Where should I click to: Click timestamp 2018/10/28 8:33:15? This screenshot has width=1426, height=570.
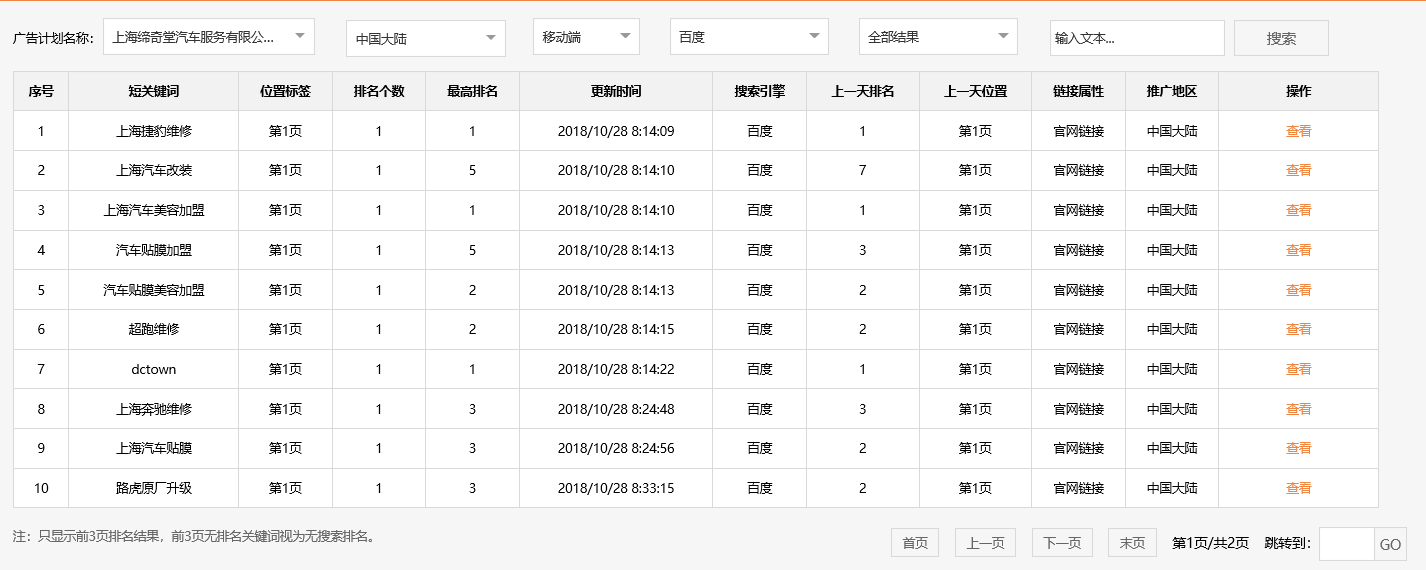point(616,488)
